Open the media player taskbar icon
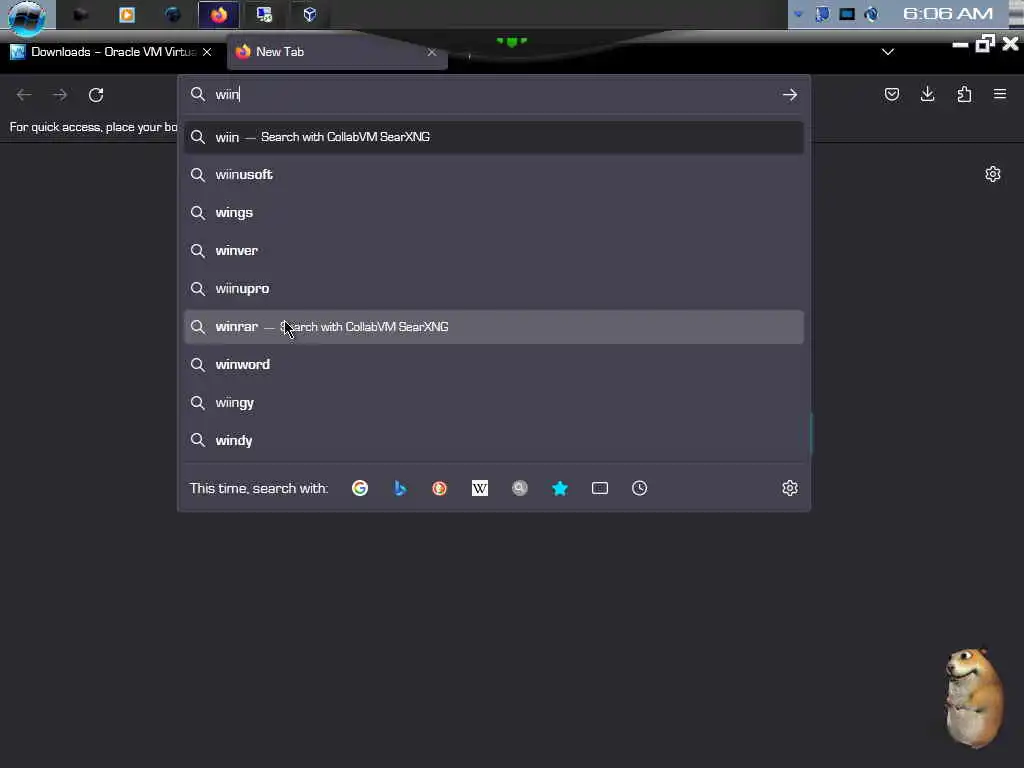 [127, 14]
